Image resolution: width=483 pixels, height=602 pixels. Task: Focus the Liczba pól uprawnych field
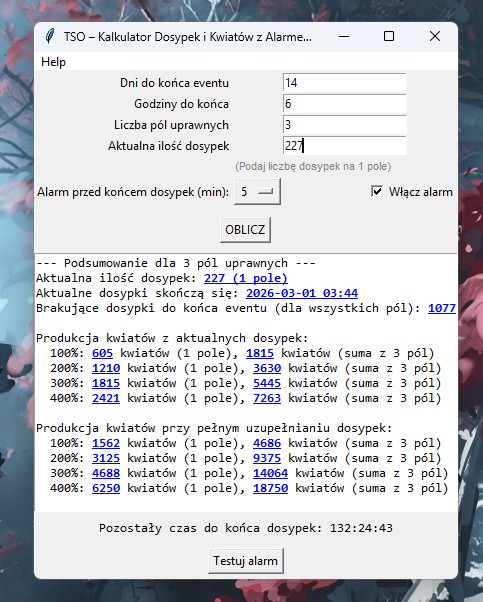[344, 125]
